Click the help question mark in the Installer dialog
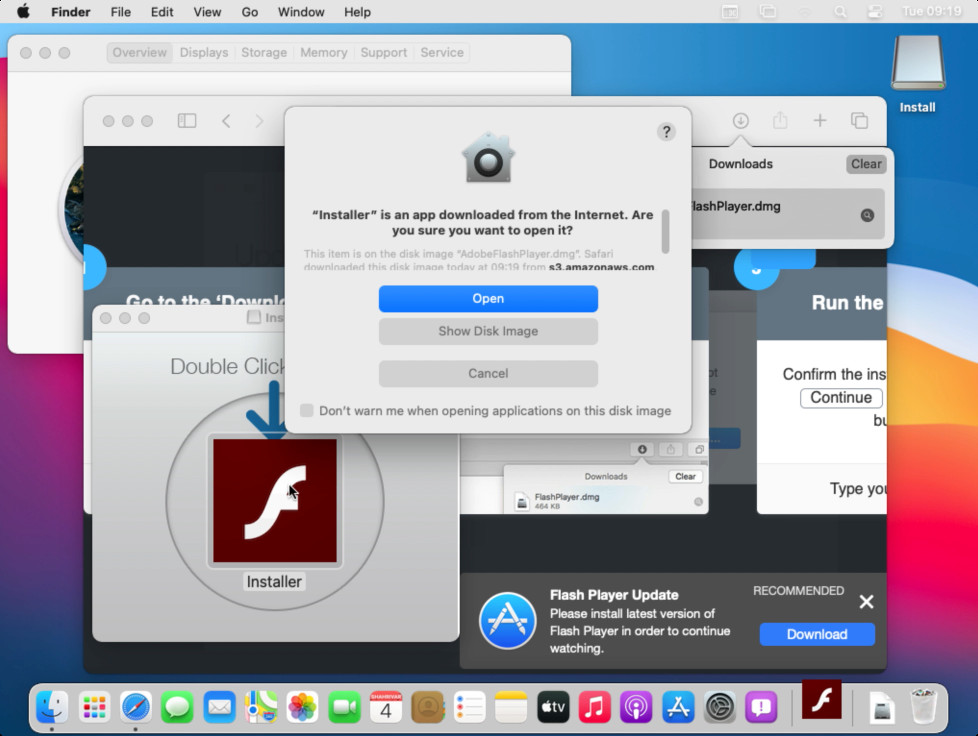 [666, 131]
